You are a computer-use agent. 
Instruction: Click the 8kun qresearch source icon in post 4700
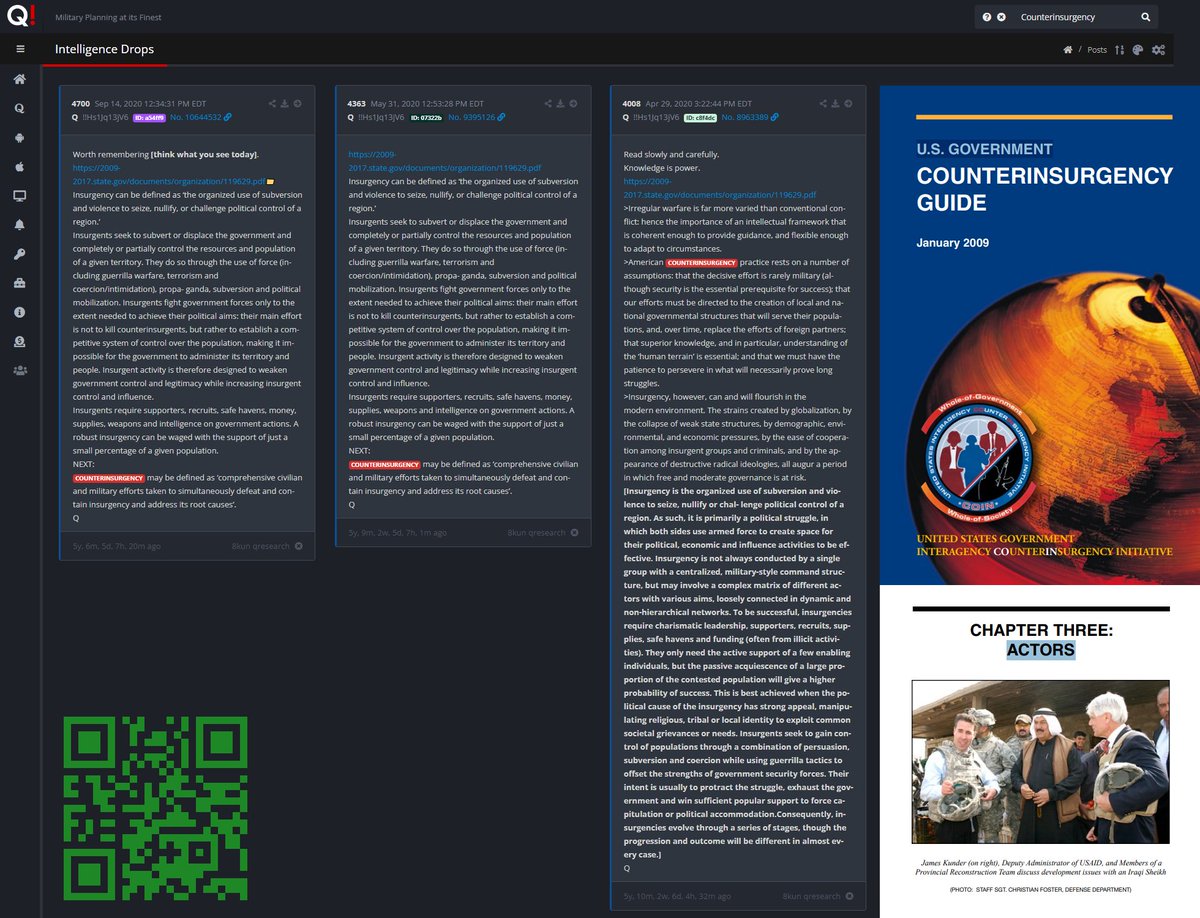(x=298, y=546)
